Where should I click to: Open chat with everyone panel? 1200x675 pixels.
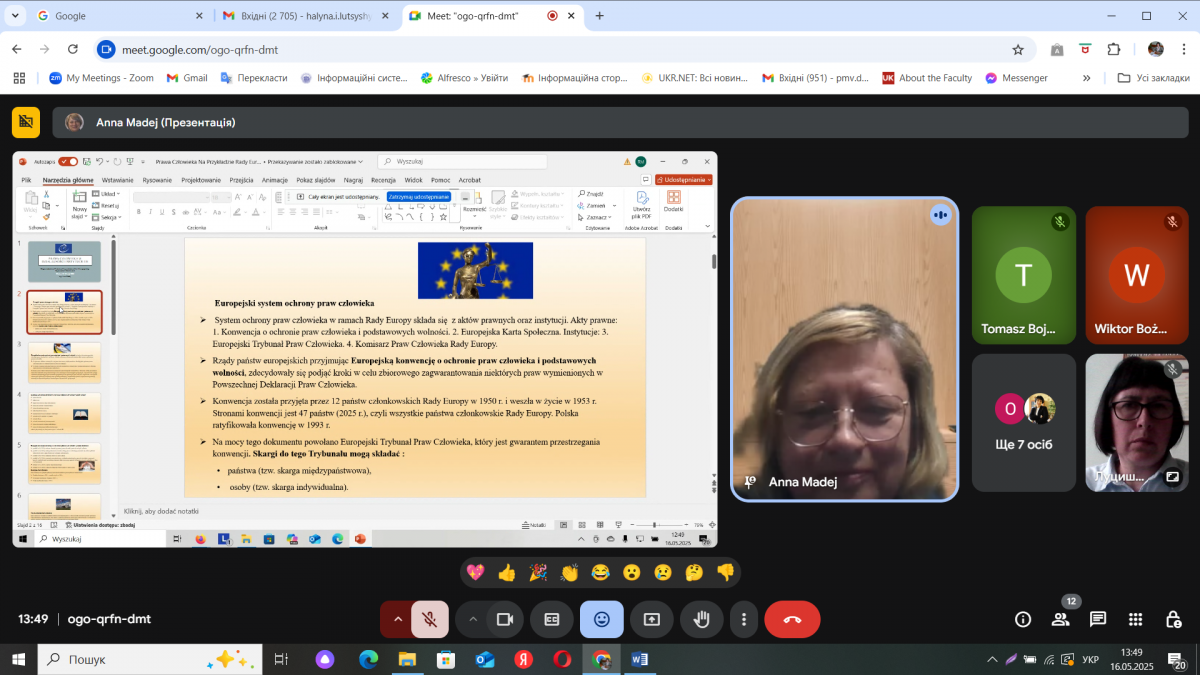1097,619
